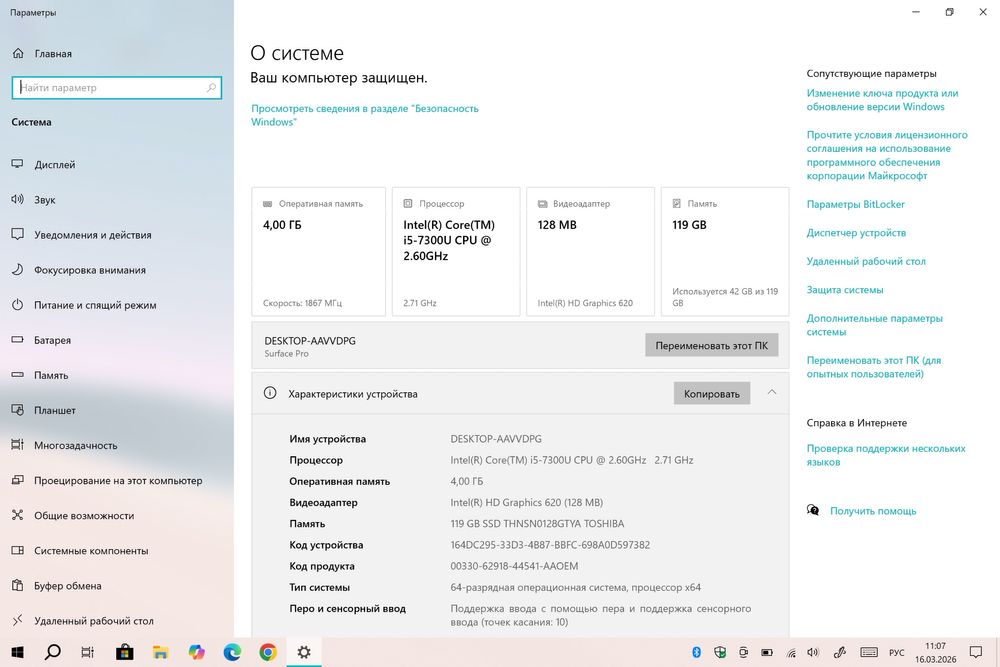The width and height of the screenshot is (1000, 667).
Task: Copy device specs with Копировать button
Action: point(712,393)
